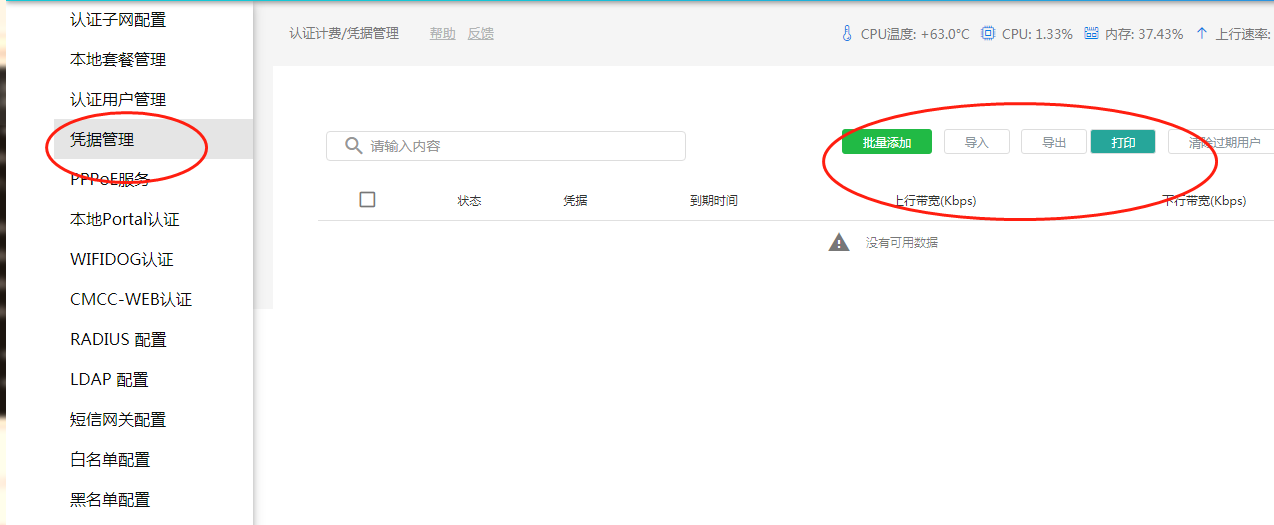Toggle the select-all checkbox in table header

pyautogui.click(x=367, y=200)
